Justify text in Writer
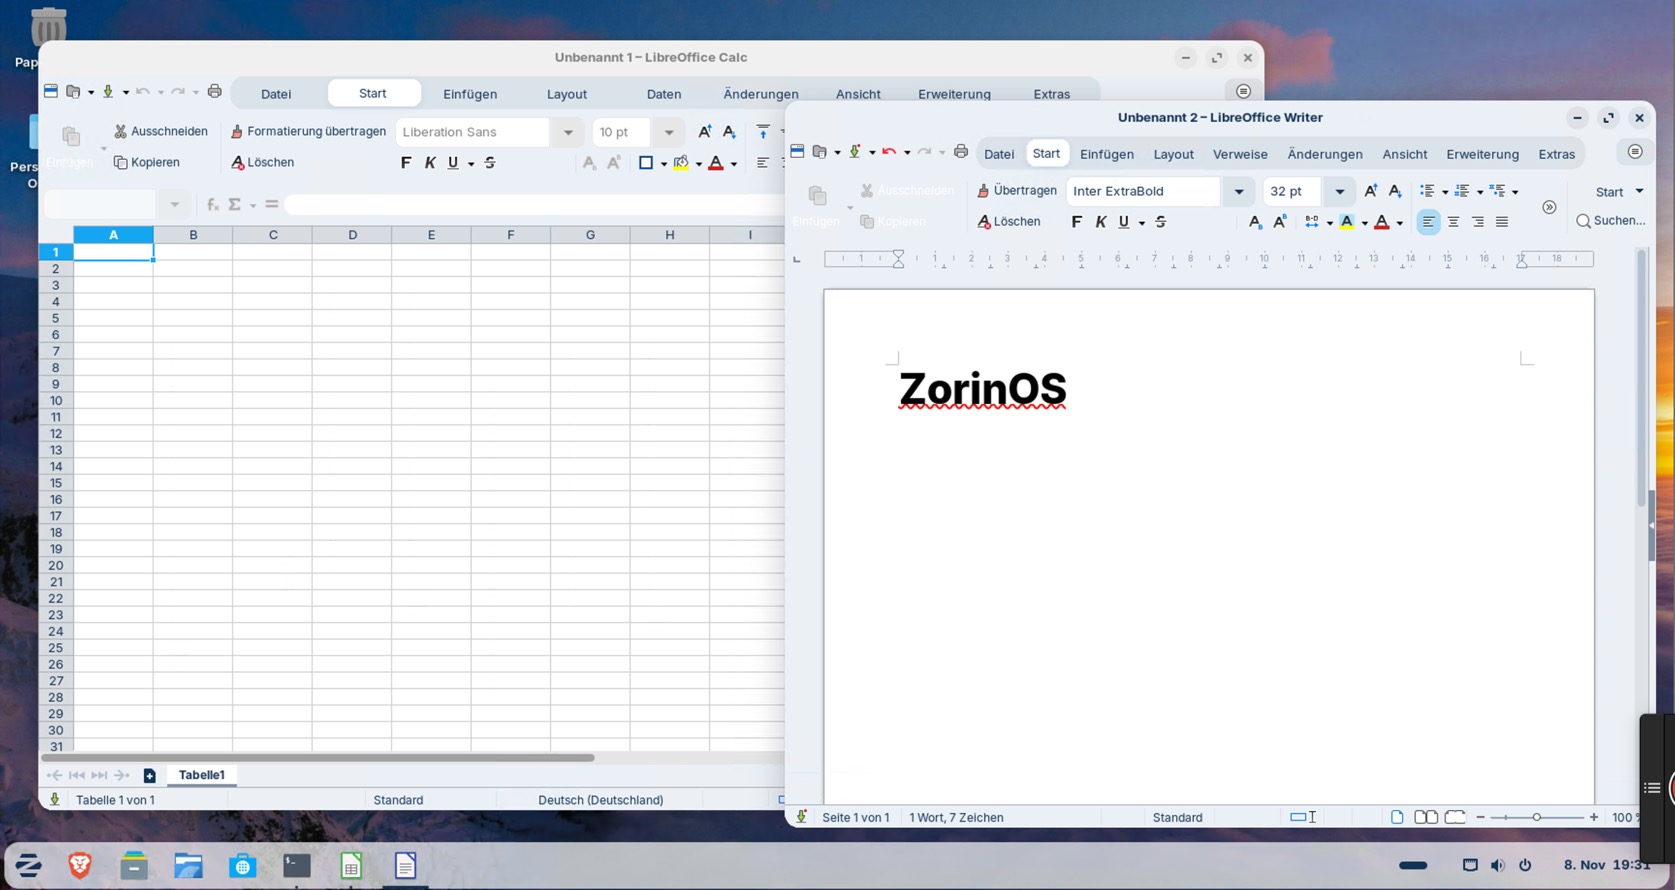The height and width of the screenshot is (890, 1675). [1502, 222]
